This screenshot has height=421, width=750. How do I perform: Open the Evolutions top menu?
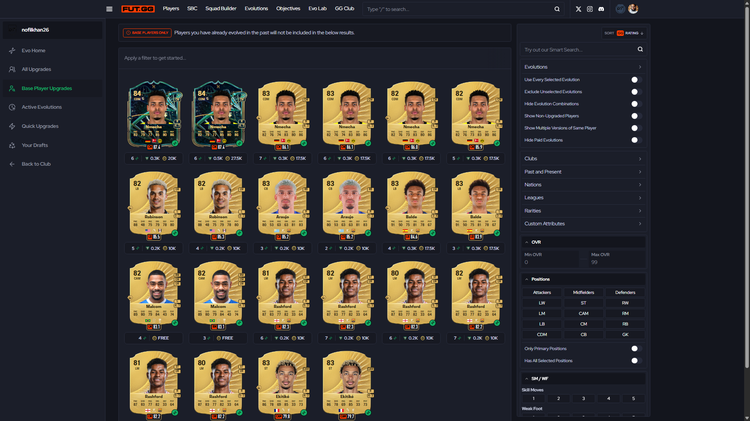click(256, 9)
